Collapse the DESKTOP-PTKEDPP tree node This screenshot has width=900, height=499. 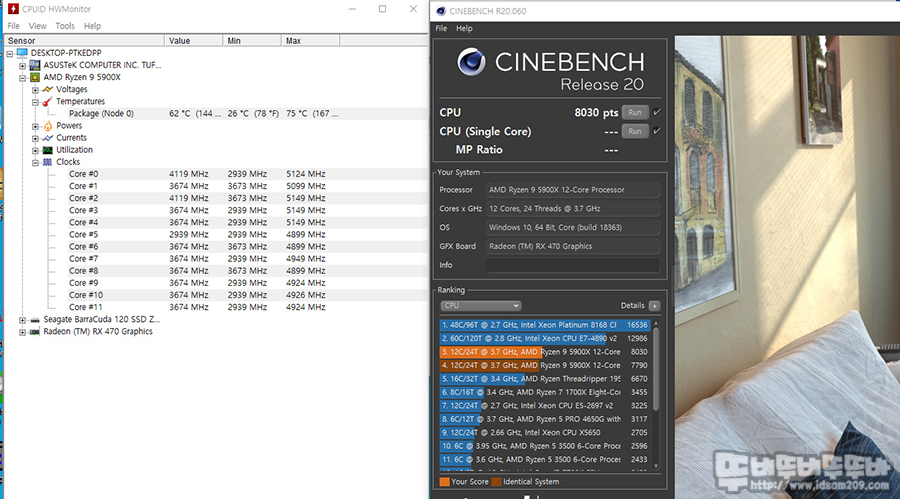tap(10, 53)
